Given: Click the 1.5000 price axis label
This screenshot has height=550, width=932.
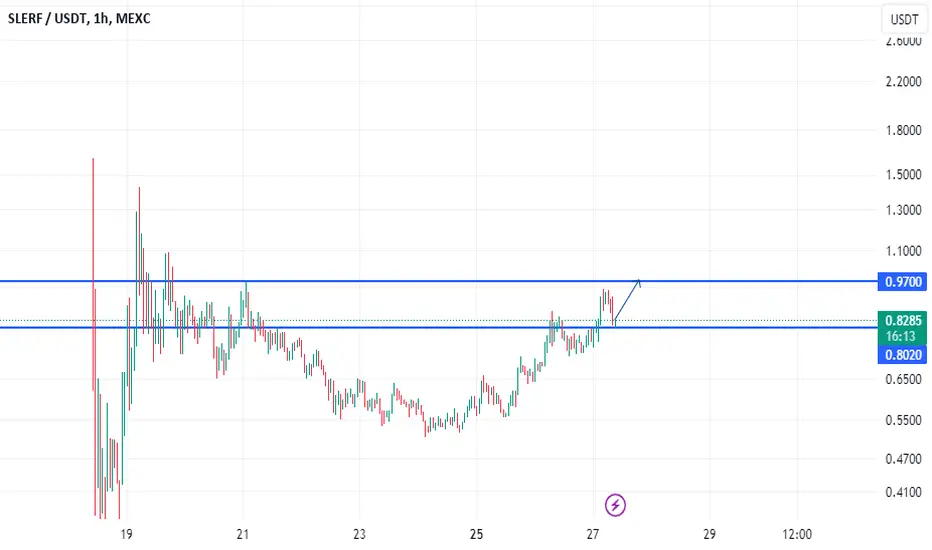Looking at the screenshot, I should point(903,175).
